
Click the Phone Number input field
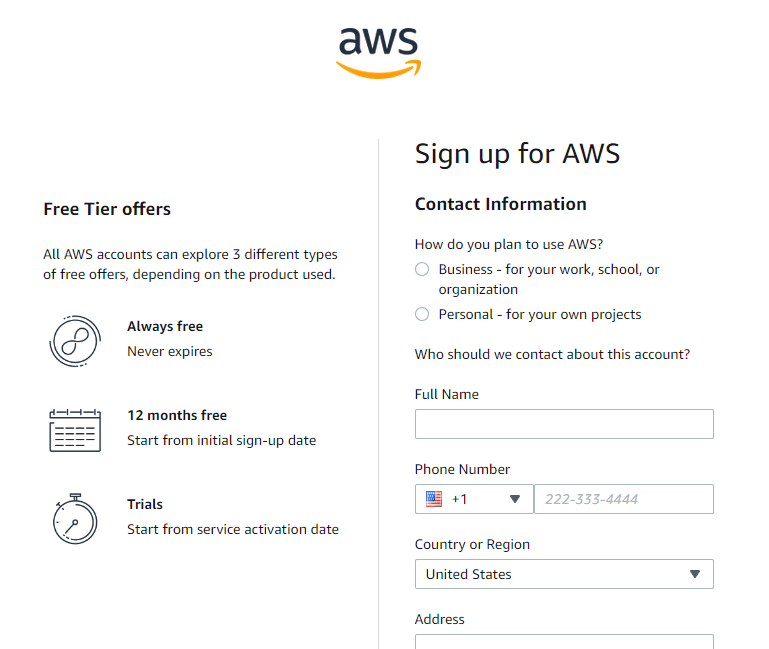click(x=623, y=499)
